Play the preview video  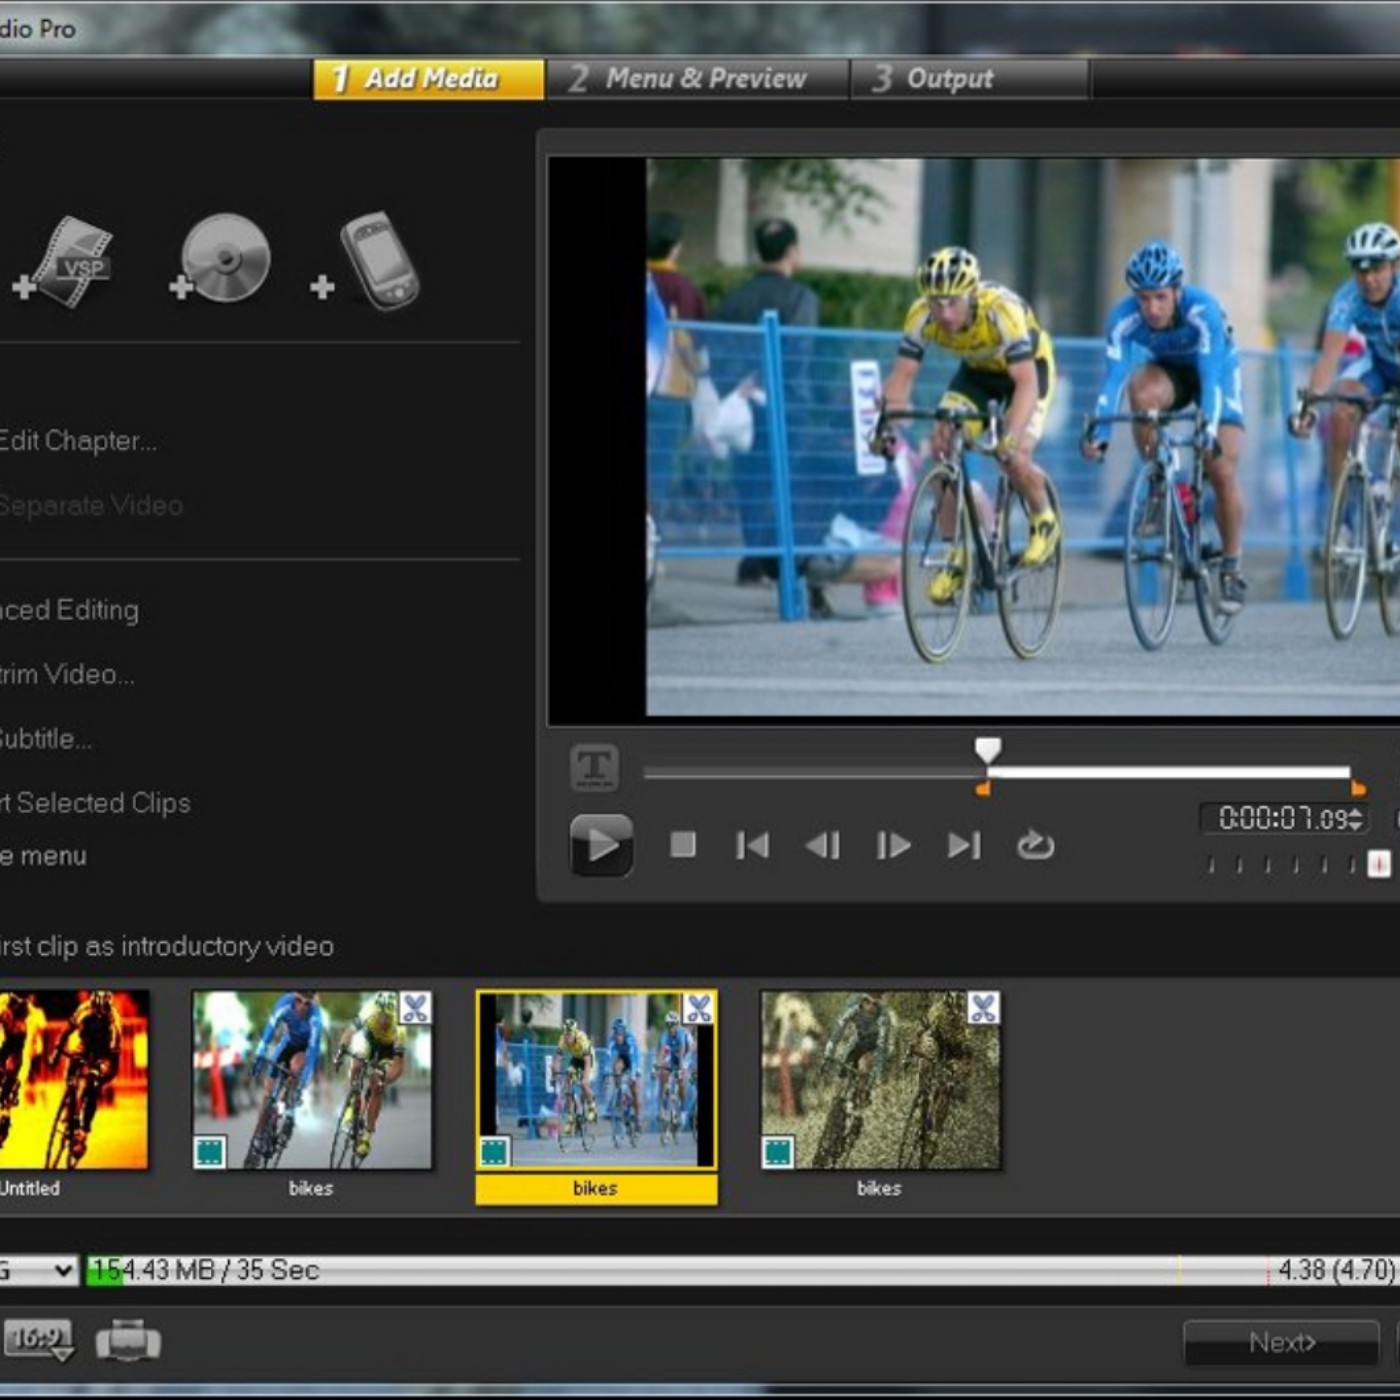click(x=601, y=845)
